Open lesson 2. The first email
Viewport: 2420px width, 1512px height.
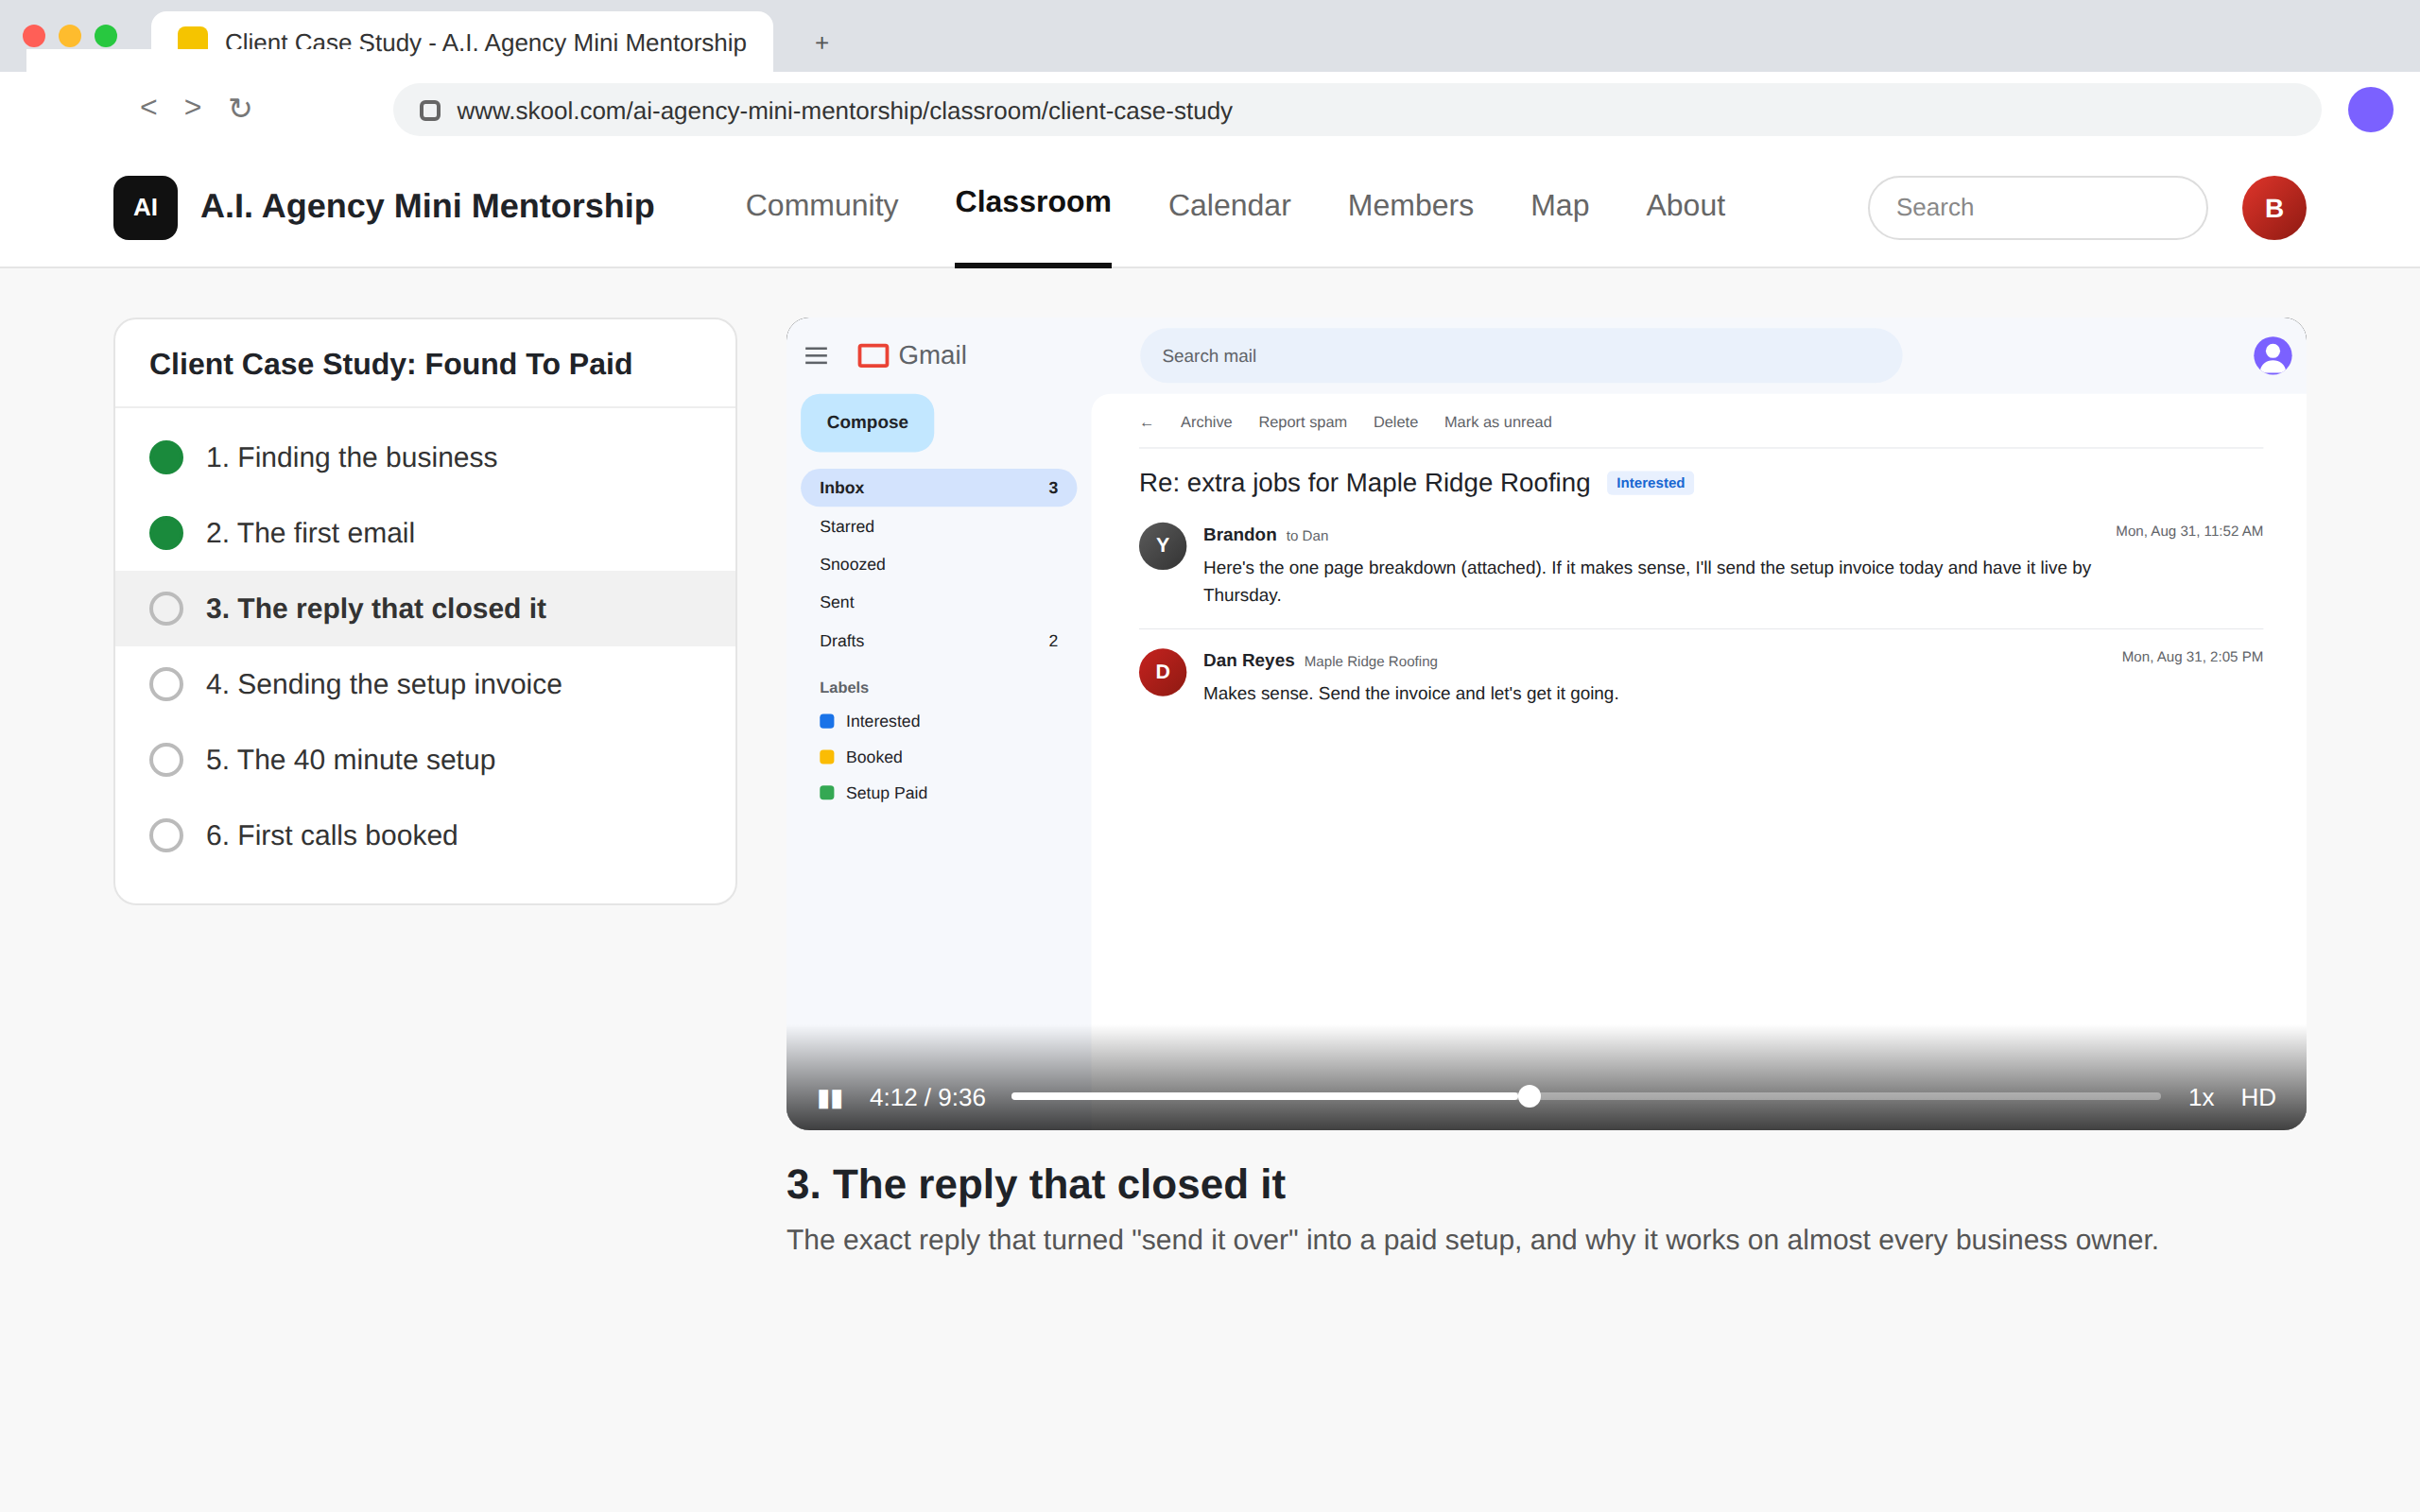[x=425, y=533]
